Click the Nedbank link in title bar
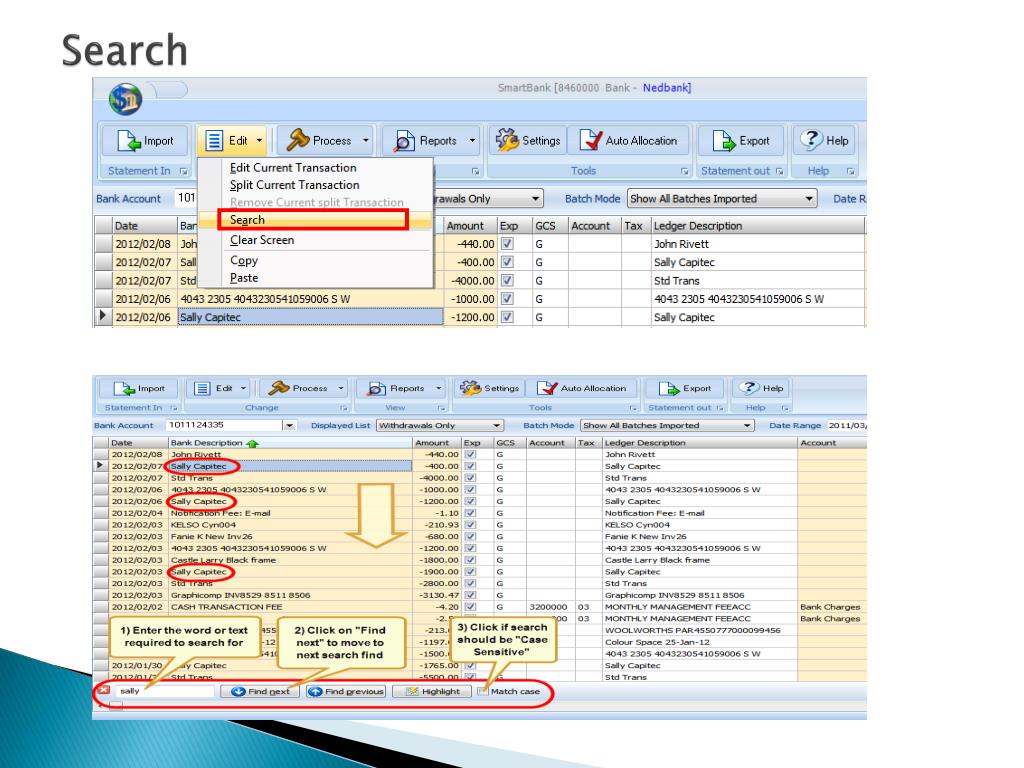The height and width of the screenshot is (768, 1024). [x=667, y=88]
